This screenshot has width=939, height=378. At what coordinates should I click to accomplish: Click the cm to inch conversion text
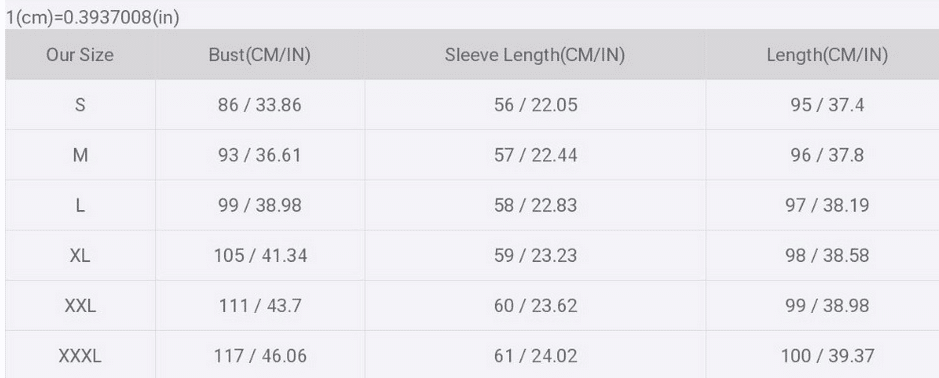click(x=93, y=18)
